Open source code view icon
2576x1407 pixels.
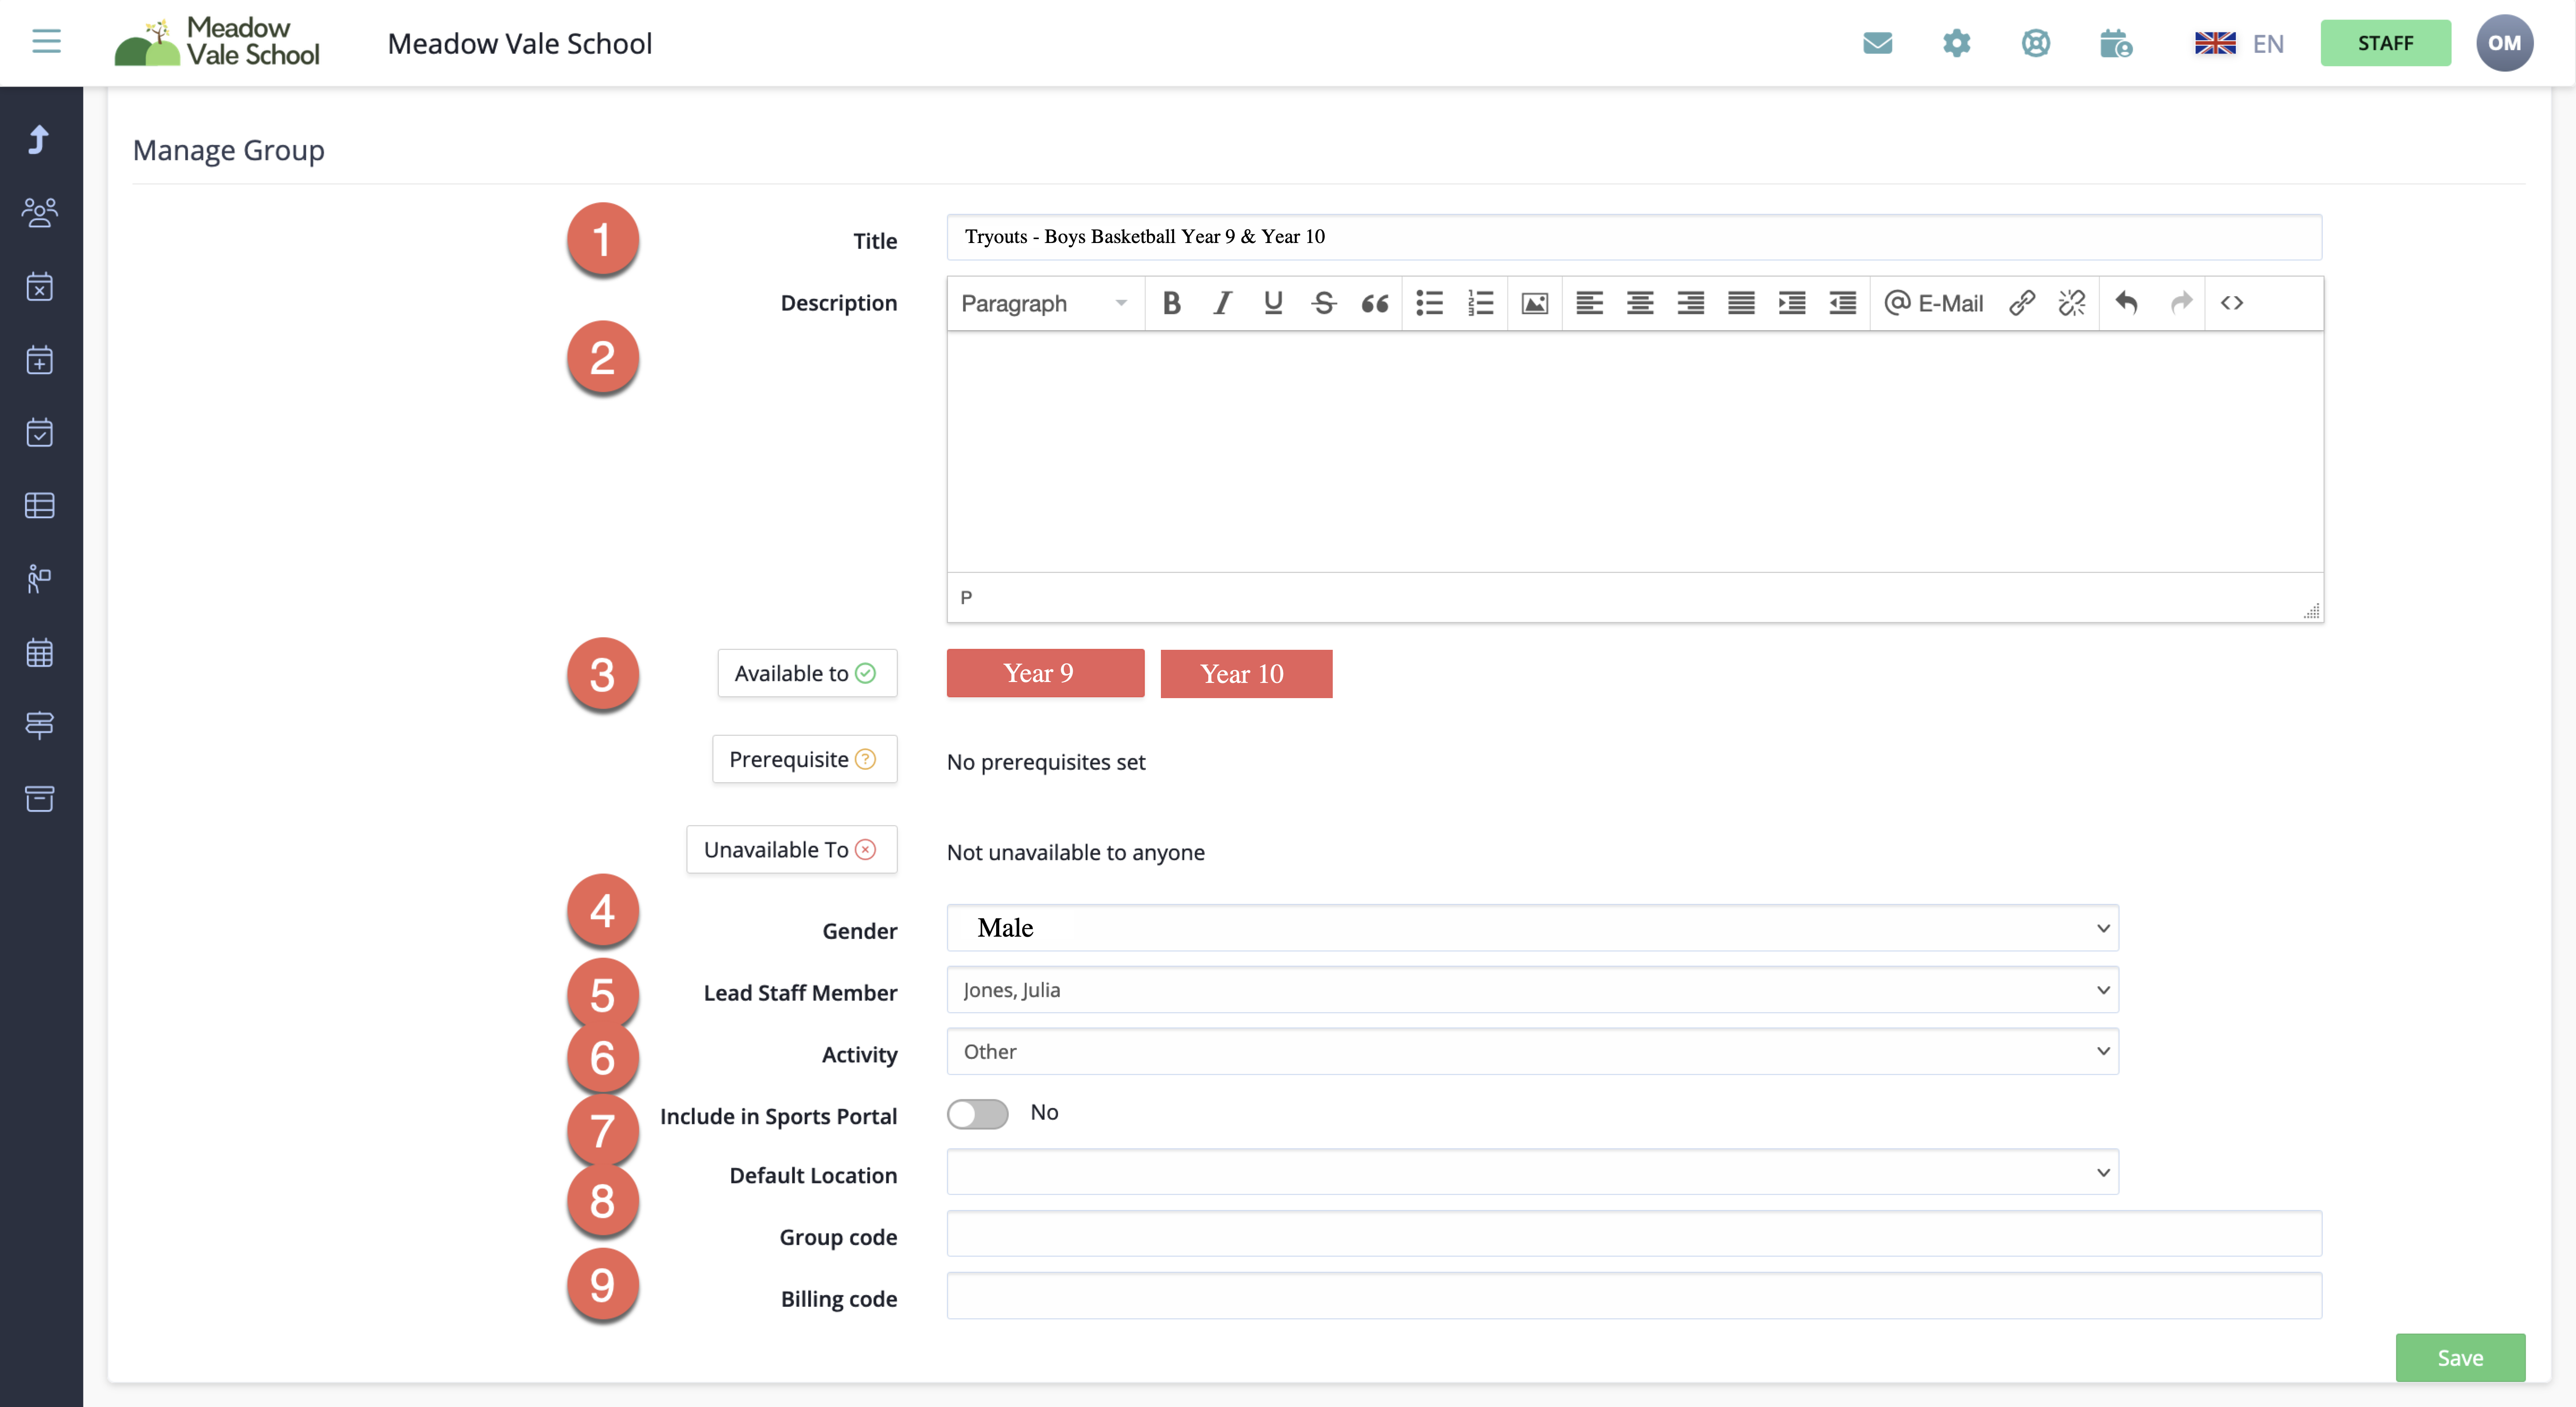tap(2231, 303)
